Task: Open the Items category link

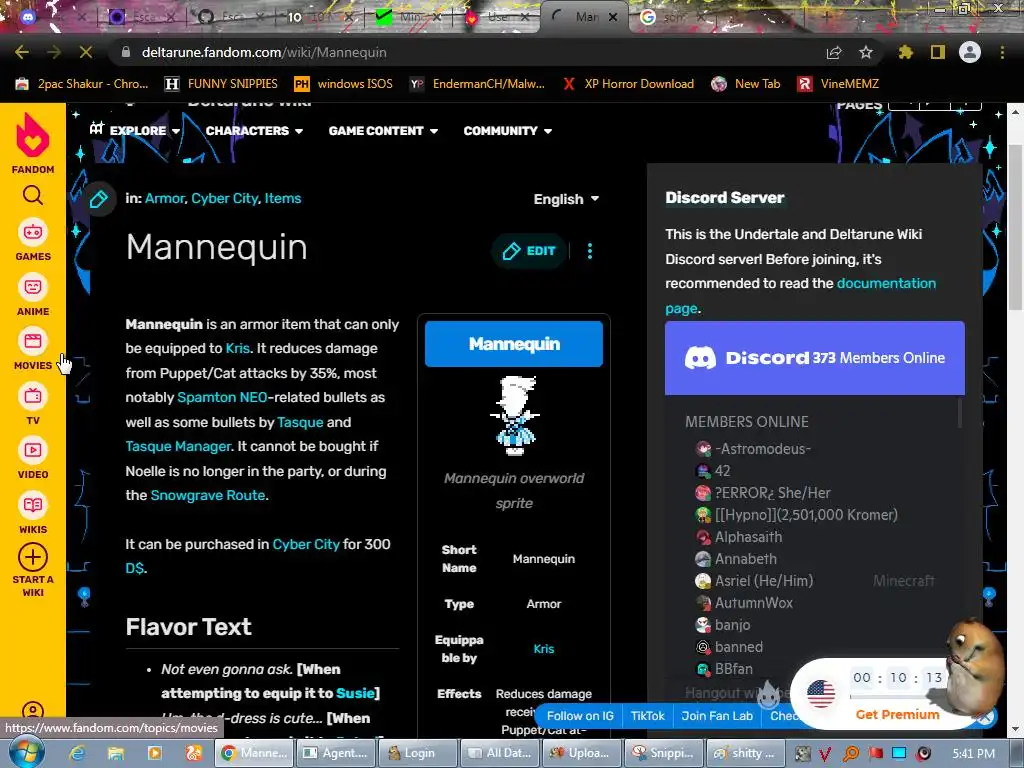Action: pyautogui.click(x=283, y=199)
